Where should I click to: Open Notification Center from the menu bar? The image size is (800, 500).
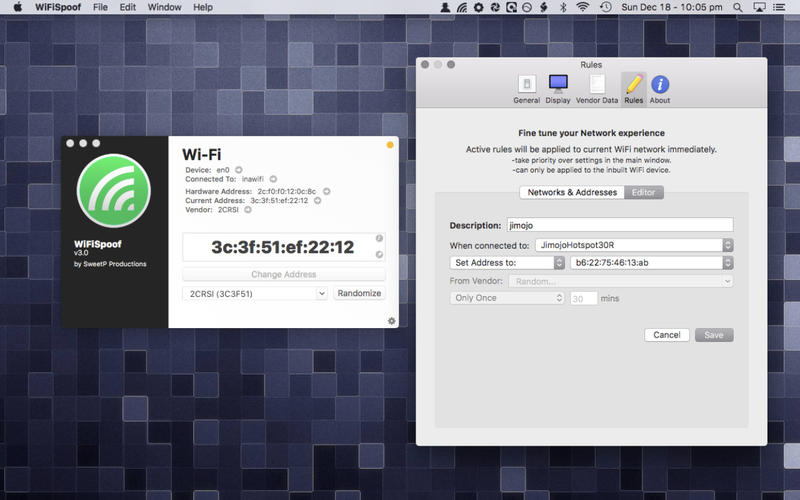779,7
